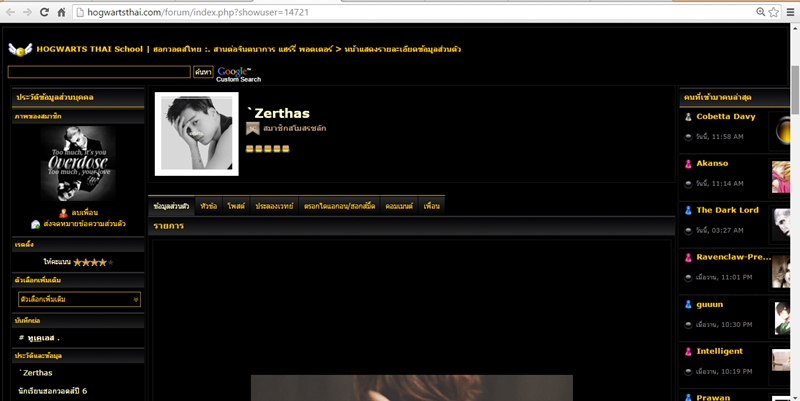The height and width of the screenshot is (401, 800).
Task: Click the SC badge icon under Zerthas
Action: 253,129
